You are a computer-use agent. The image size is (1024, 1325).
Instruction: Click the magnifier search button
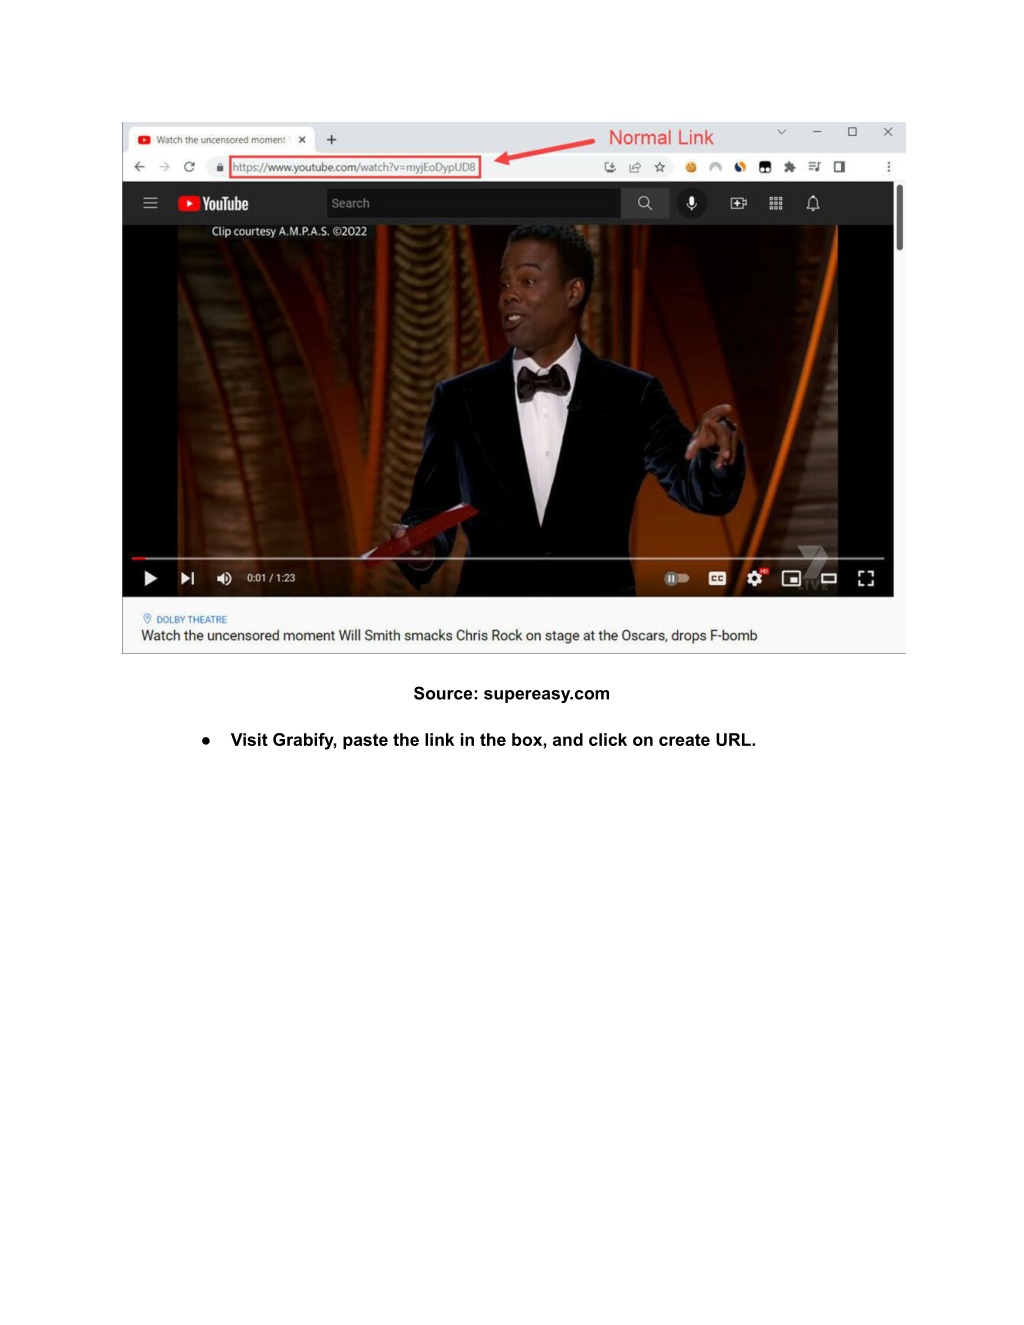coord(645,203)
